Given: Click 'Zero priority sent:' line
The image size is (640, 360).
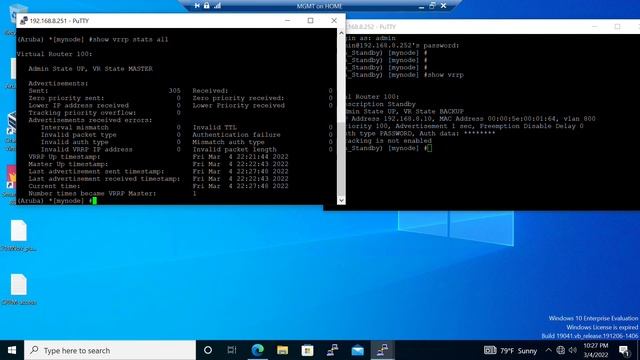Looking at the screenshot, I should 66,98.
